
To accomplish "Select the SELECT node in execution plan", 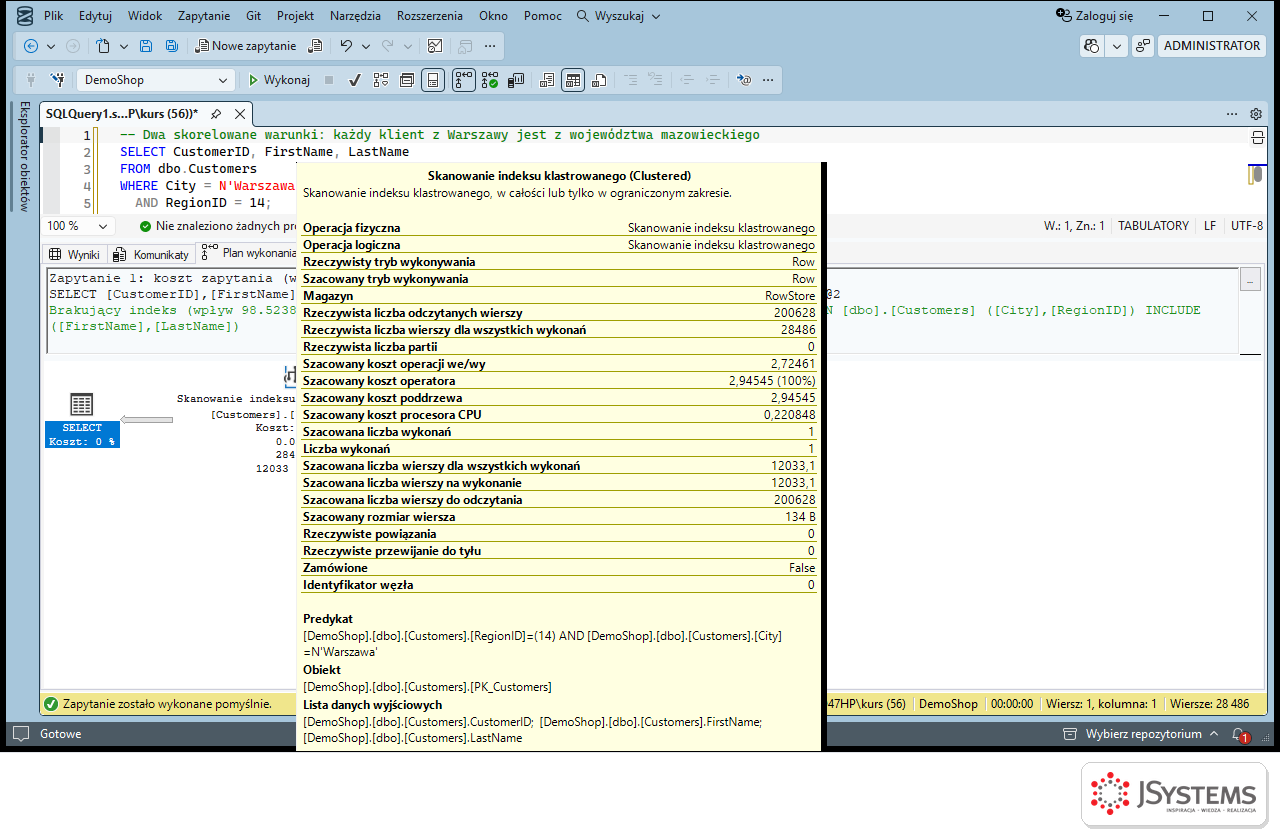I will tap(82, 420).
